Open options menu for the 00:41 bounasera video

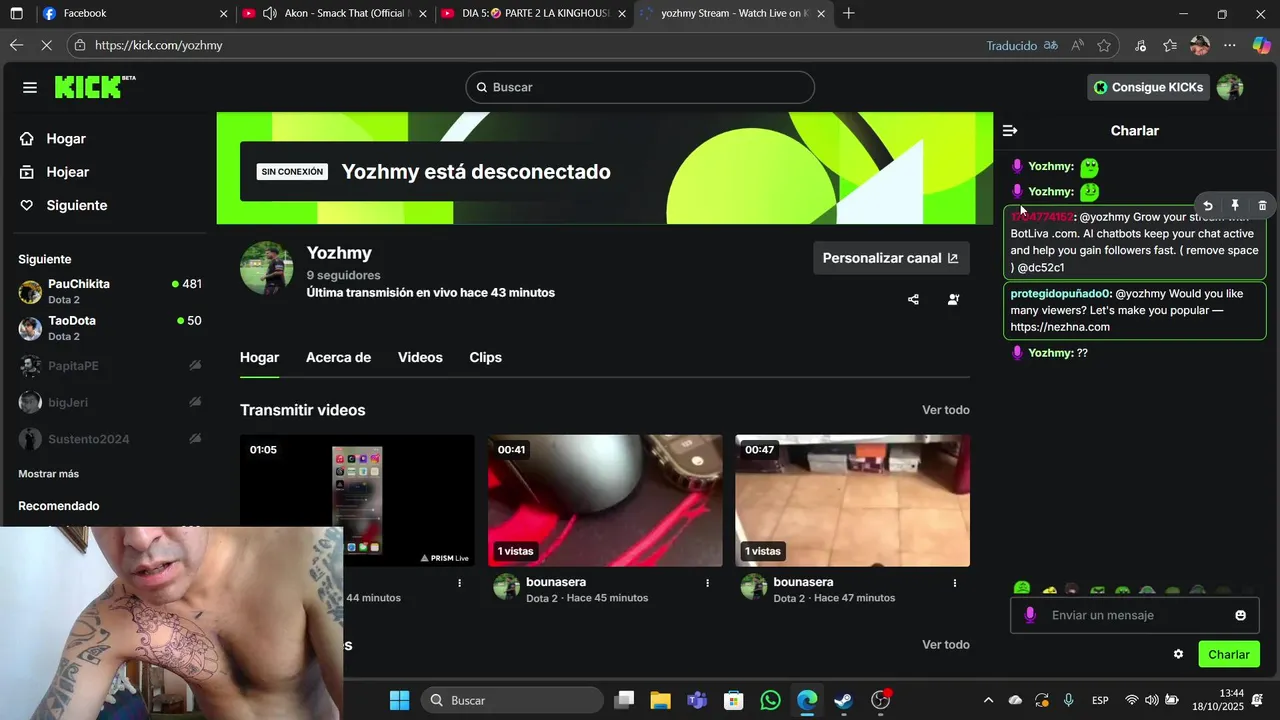(x=707, y=582)
